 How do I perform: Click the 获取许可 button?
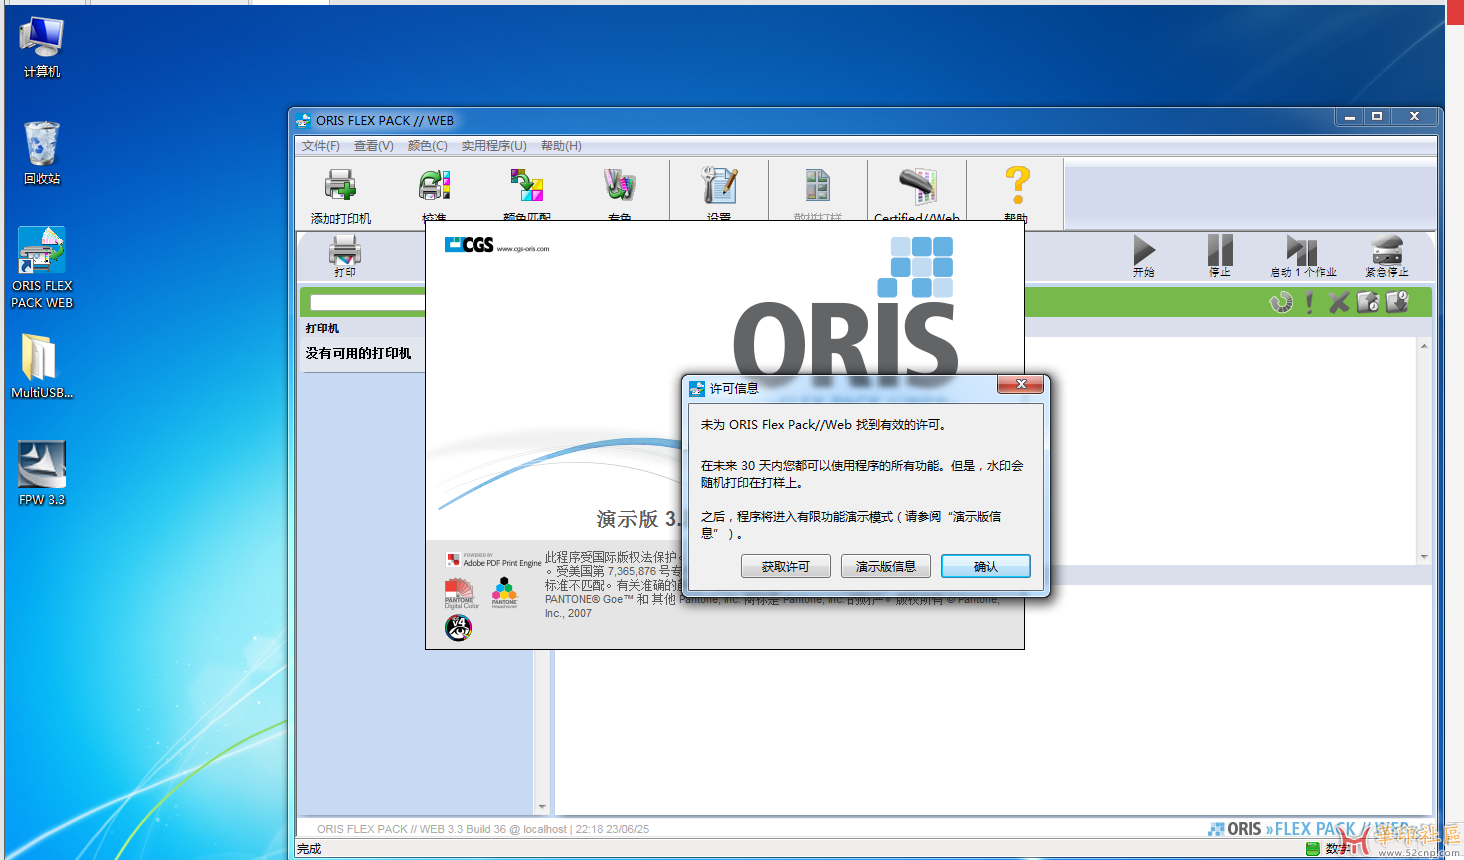click(786, 566)
